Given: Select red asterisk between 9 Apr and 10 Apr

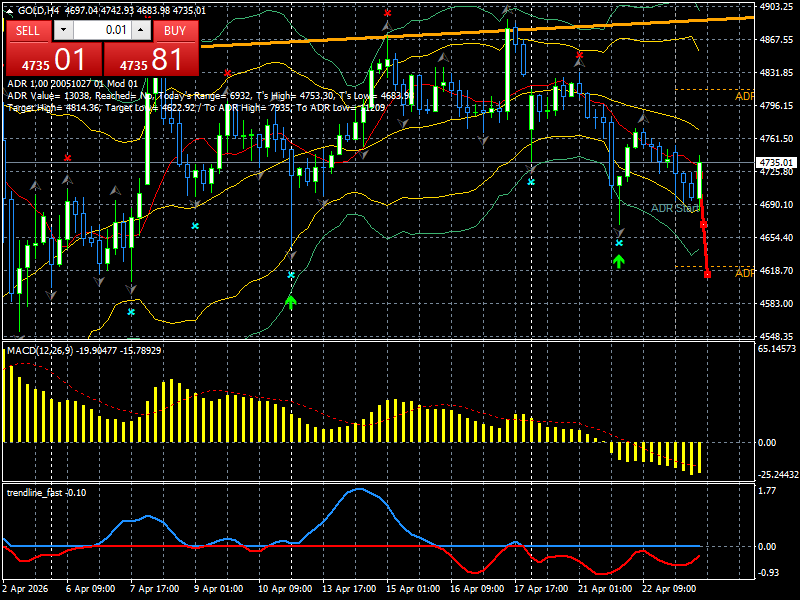Looking at the screenshot, I should point(228,74).
